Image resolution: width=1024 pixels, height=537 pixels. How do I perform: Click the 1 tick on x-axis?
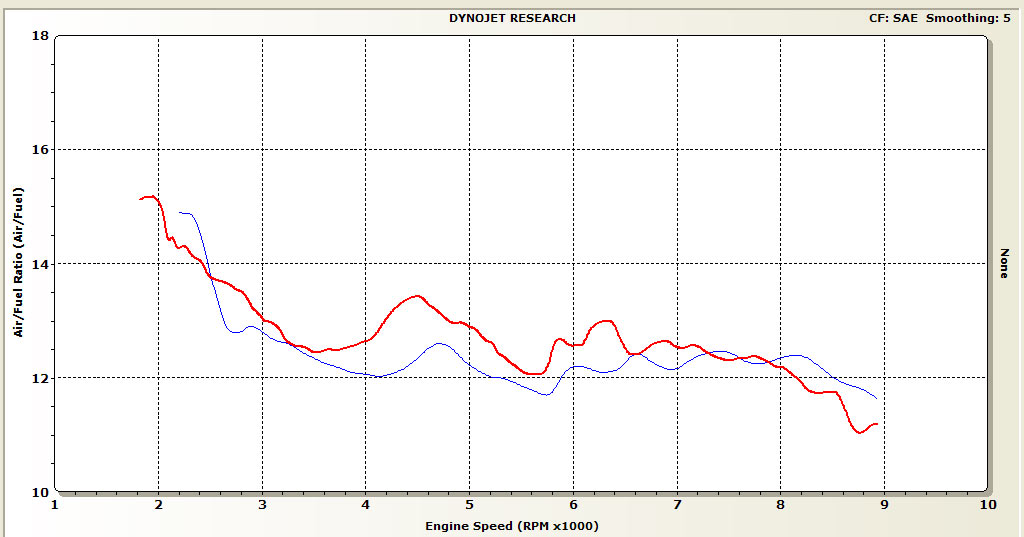[55, 506]
